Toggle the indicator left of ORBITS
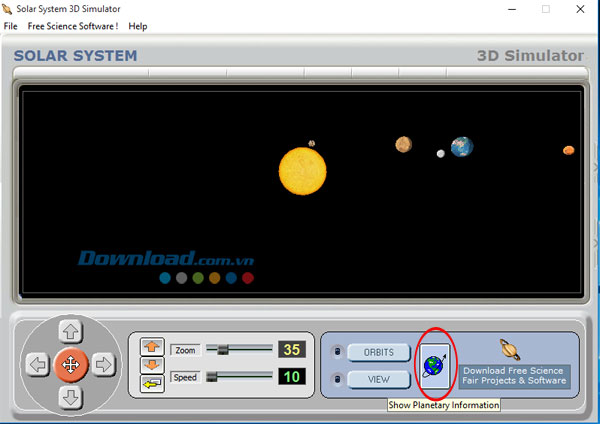The image size is (600, 424). (337, 352)
